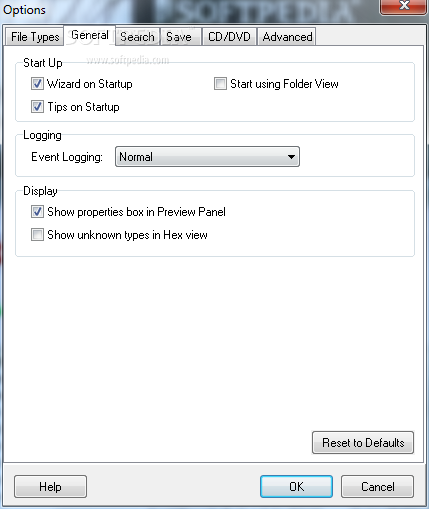Switch to the File Types tab
The width and height of the screenshot is (429, 509).
click(x=35, y=36)
